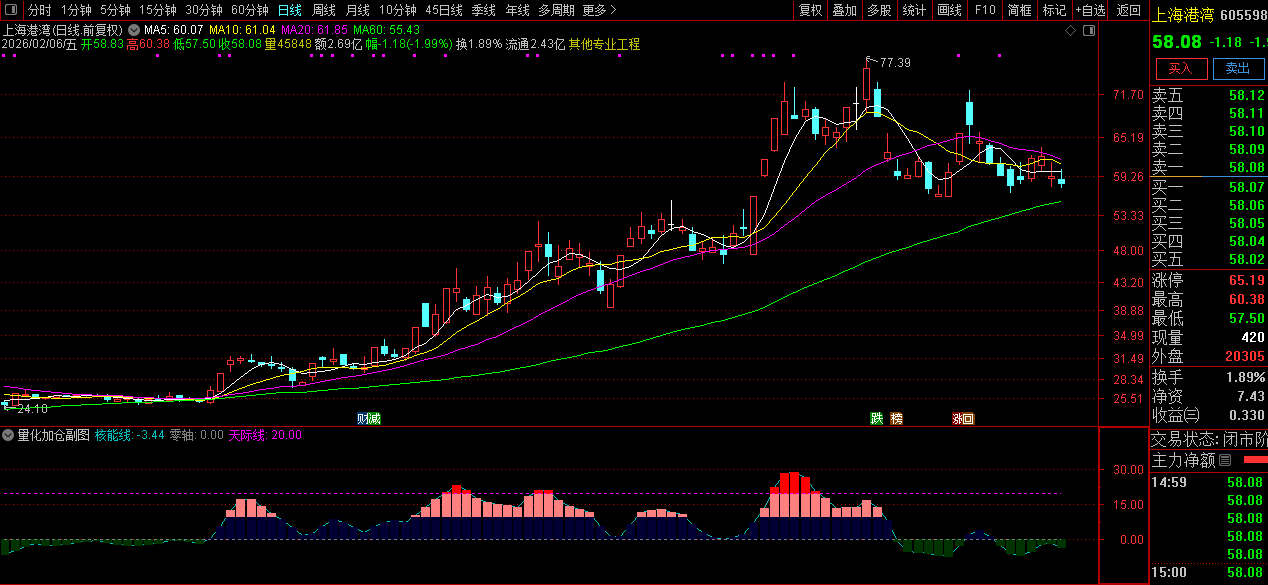This screenshot has height=585, width=1268.
Task: Click the 财 event marker on chart
Action: tap(362, 418)
